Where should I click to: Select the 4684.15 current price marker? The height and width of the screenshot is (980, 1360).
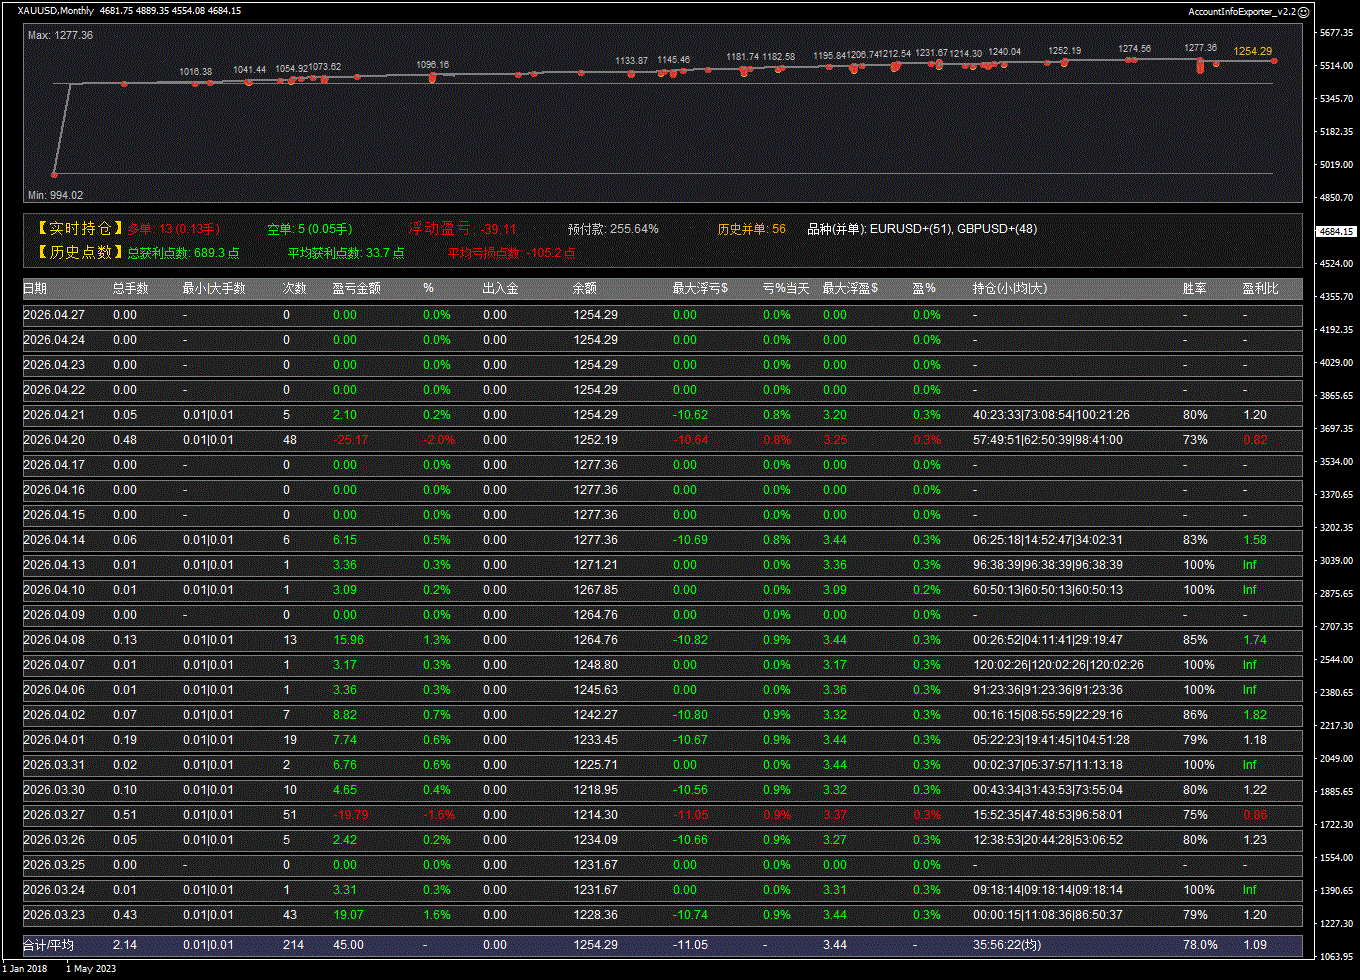tap(1333, 231)
